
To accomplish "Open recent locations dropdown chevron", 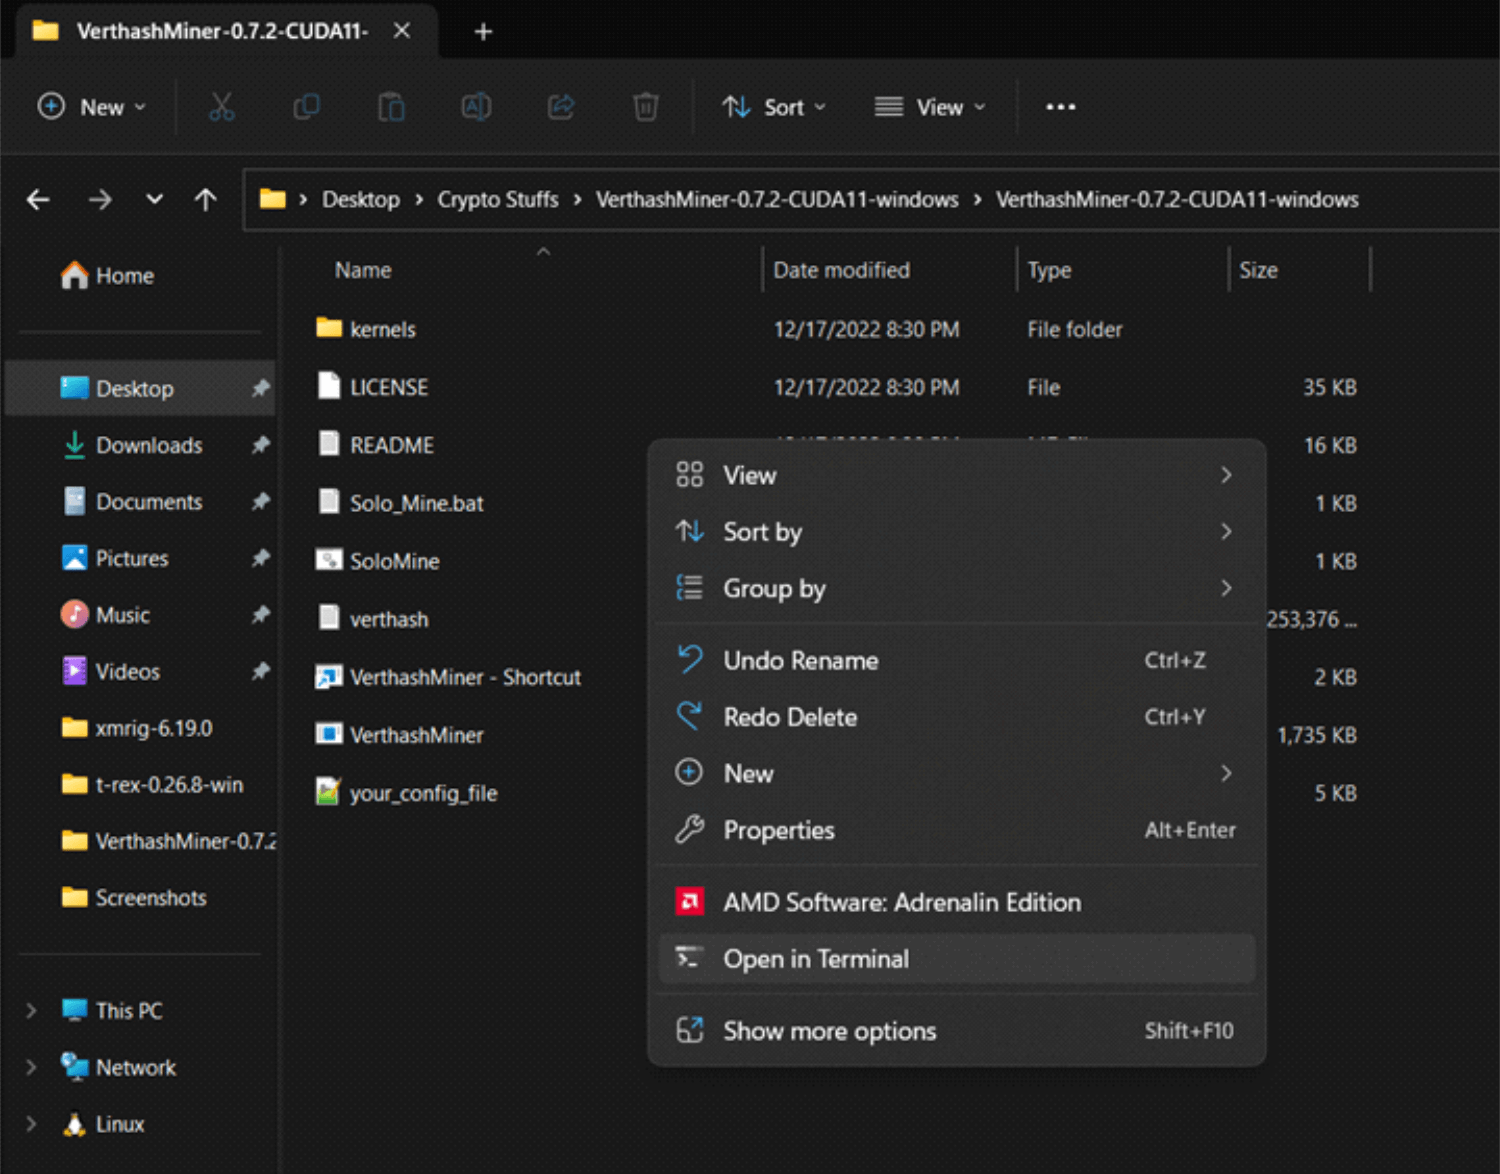I will pos(154,199).
